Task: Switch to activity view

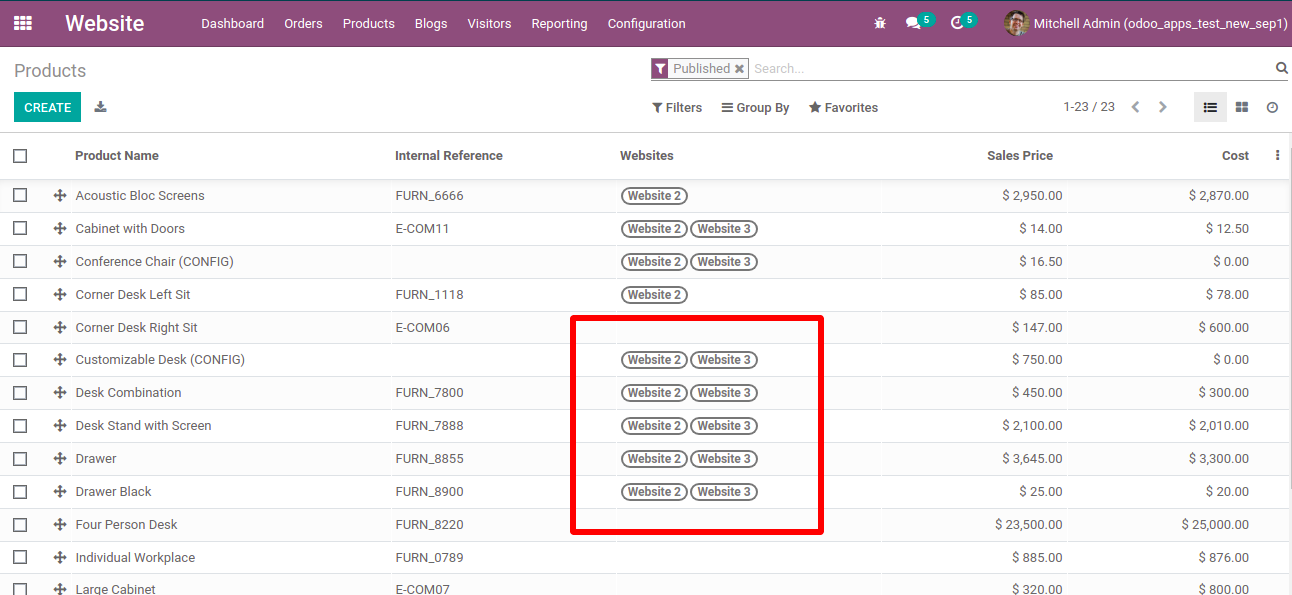Action: click(x=1272, y=107)
